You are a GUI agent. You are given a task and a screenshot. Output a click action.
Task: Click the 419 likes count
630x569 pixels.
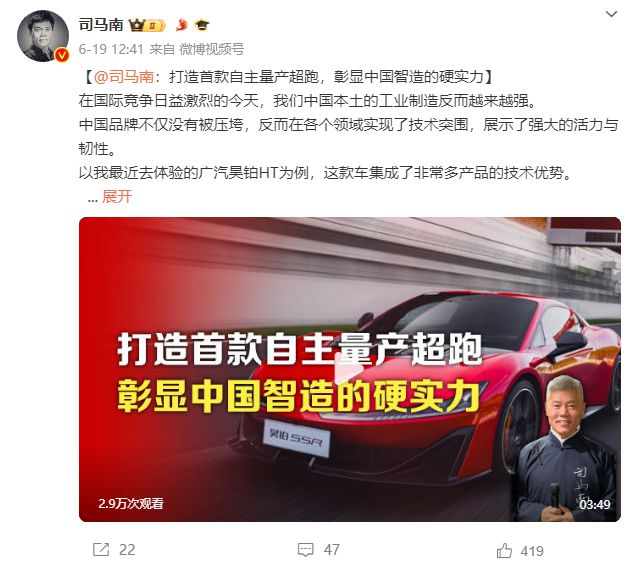coord(532,551)
